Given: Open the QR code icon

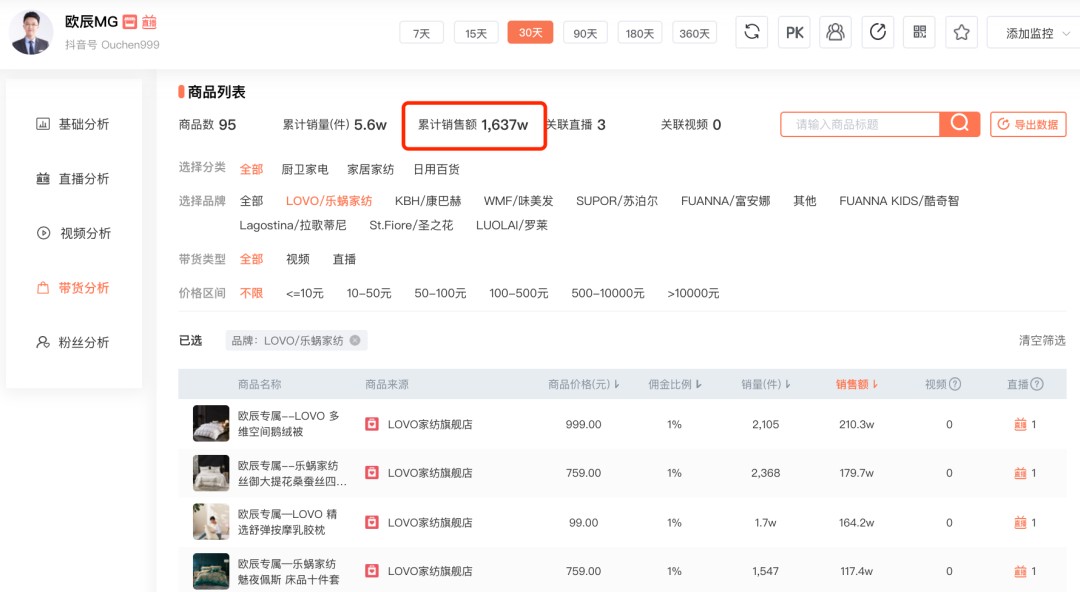Looking at the screenshot, I should (920, 32).
